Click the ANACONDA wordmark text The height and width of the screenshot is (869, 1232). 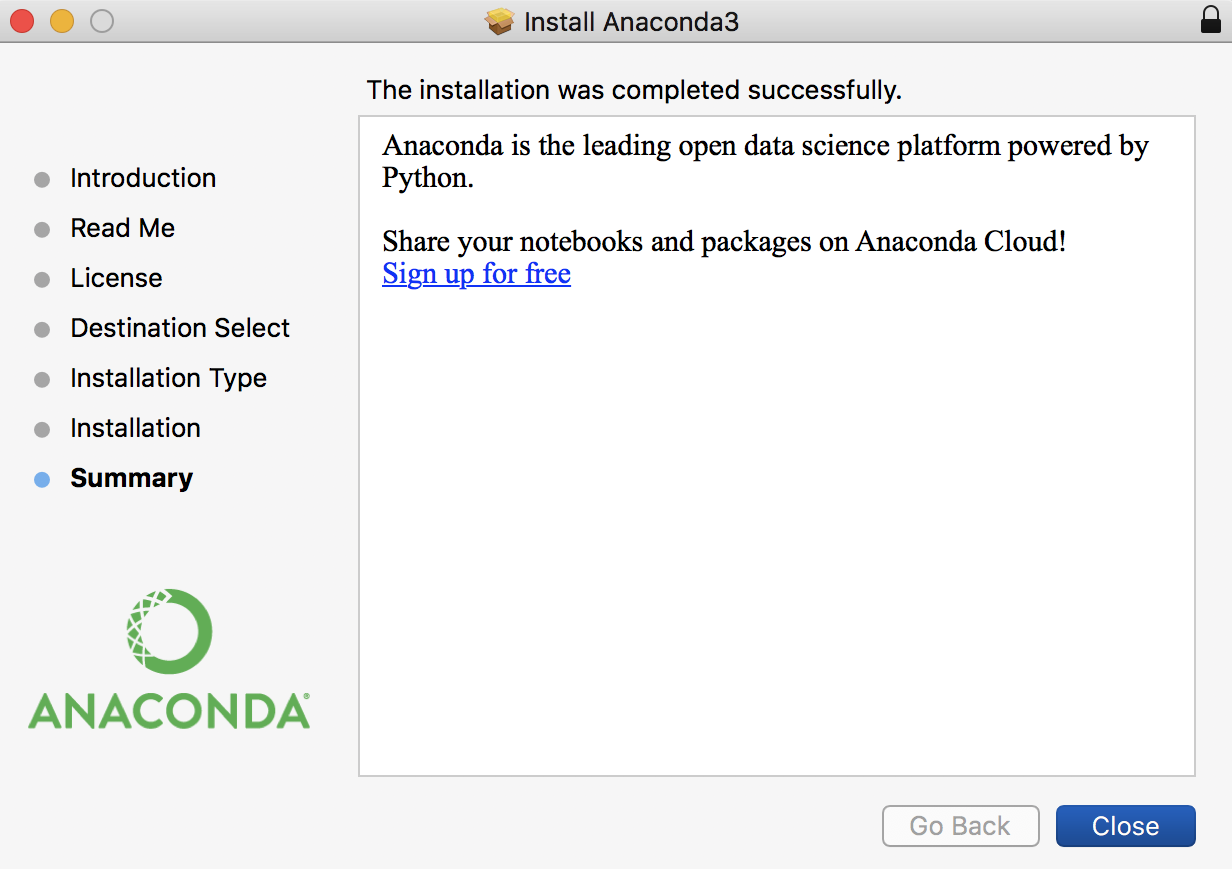169,709
